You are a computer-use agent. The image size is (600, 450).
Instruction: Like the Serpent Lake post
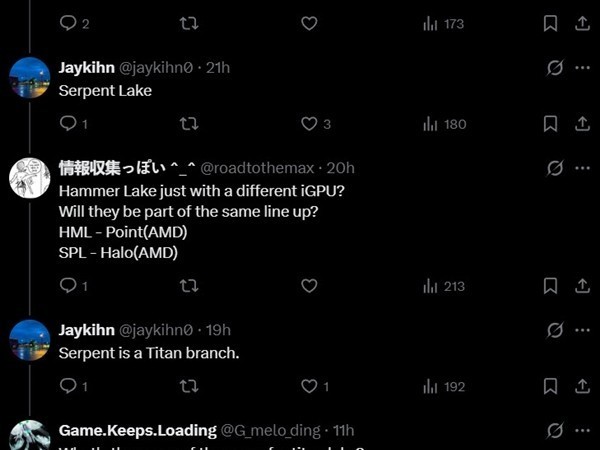(309, 124)
